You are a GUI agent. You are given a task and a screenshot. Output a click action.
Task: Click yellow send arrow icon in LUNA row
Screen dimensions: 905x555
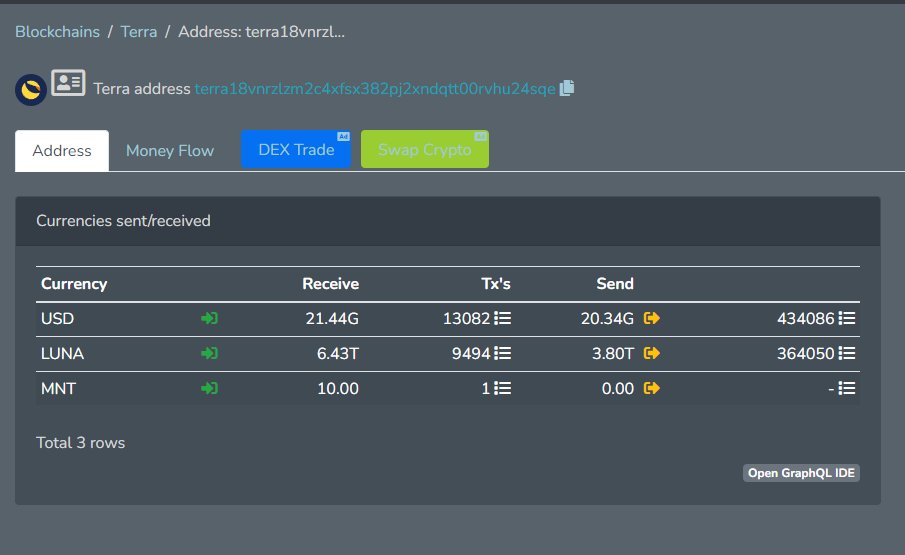point(652,353)
